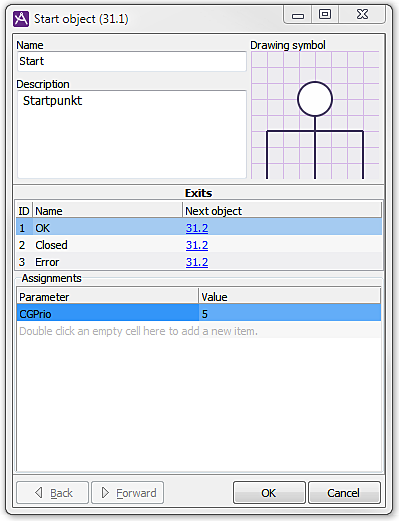Cancel the Start object dialog
Viewport: 399px width, 521px height.
pos(344,492)
